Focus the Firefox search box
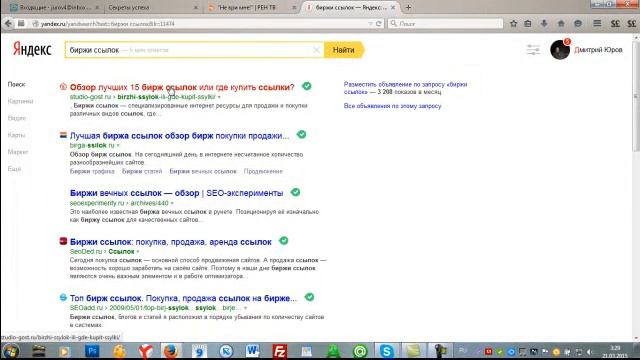 446,24
